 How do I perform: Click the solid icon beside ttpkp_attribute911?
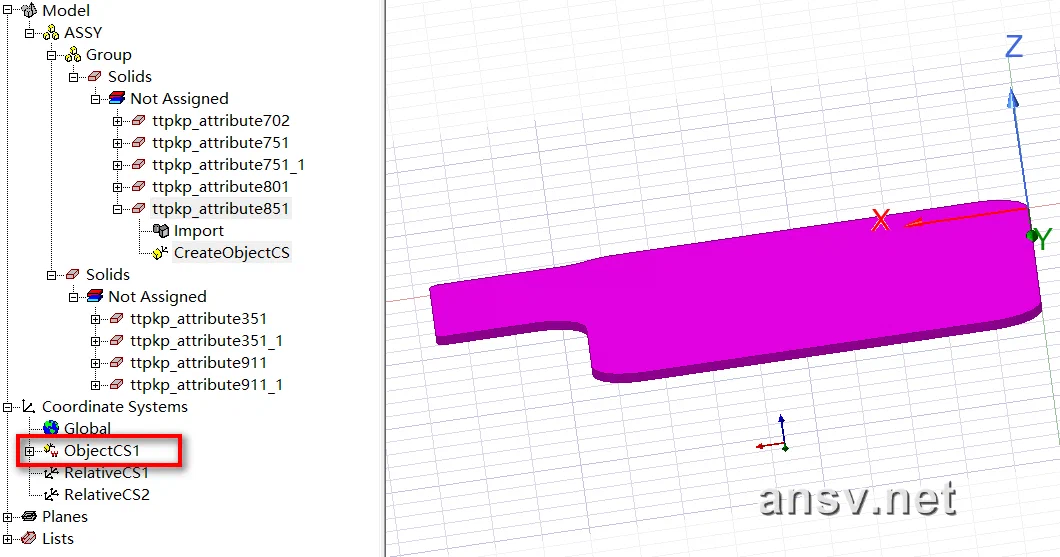116,362
